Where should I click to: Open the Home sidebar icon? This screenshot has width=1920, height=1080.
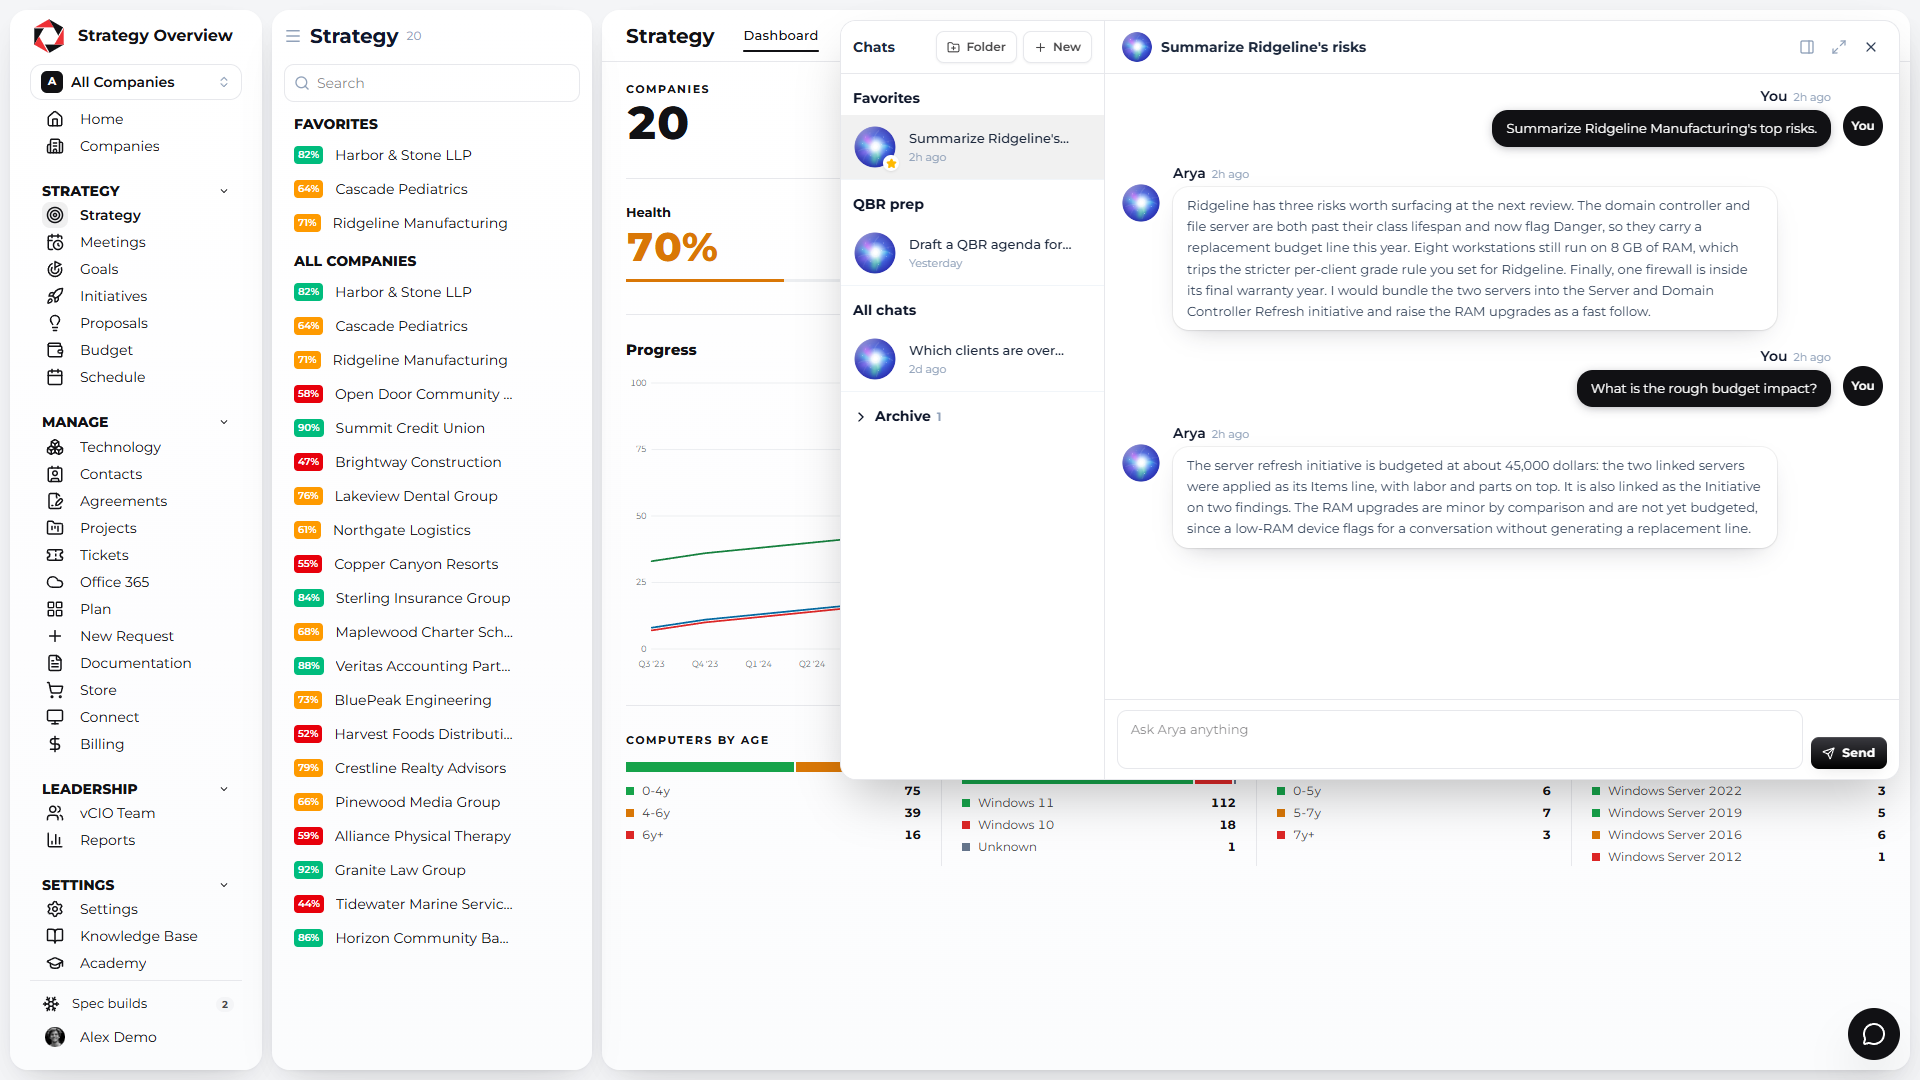pyautogui.click(x=55, y=119)
